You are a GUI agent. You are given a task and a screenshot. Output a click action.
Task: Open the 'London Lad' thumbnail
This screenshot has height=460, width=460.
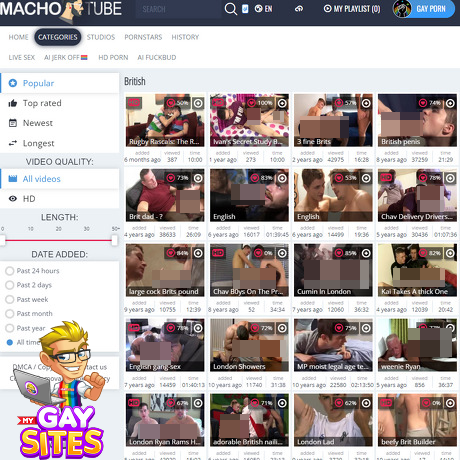click(x=333, y=420)
